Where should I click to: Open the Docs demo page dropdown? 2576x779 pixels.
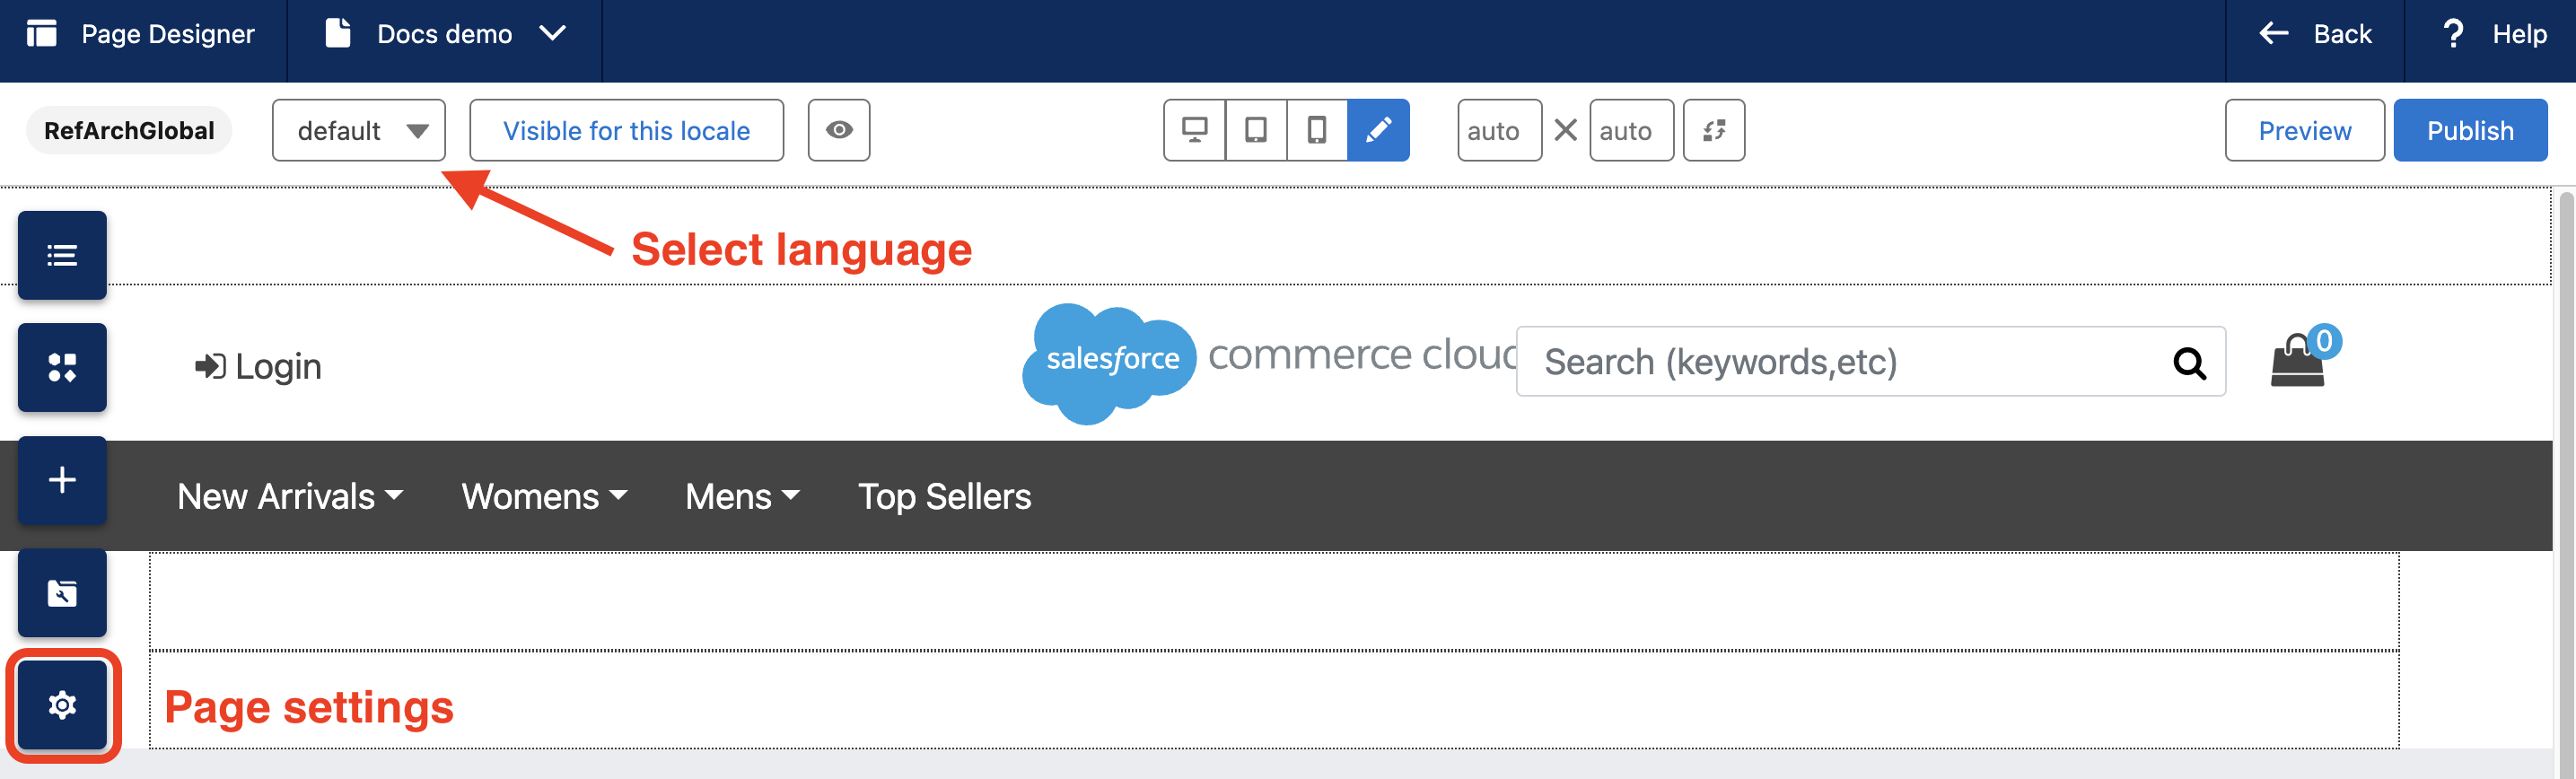point(446,34)
